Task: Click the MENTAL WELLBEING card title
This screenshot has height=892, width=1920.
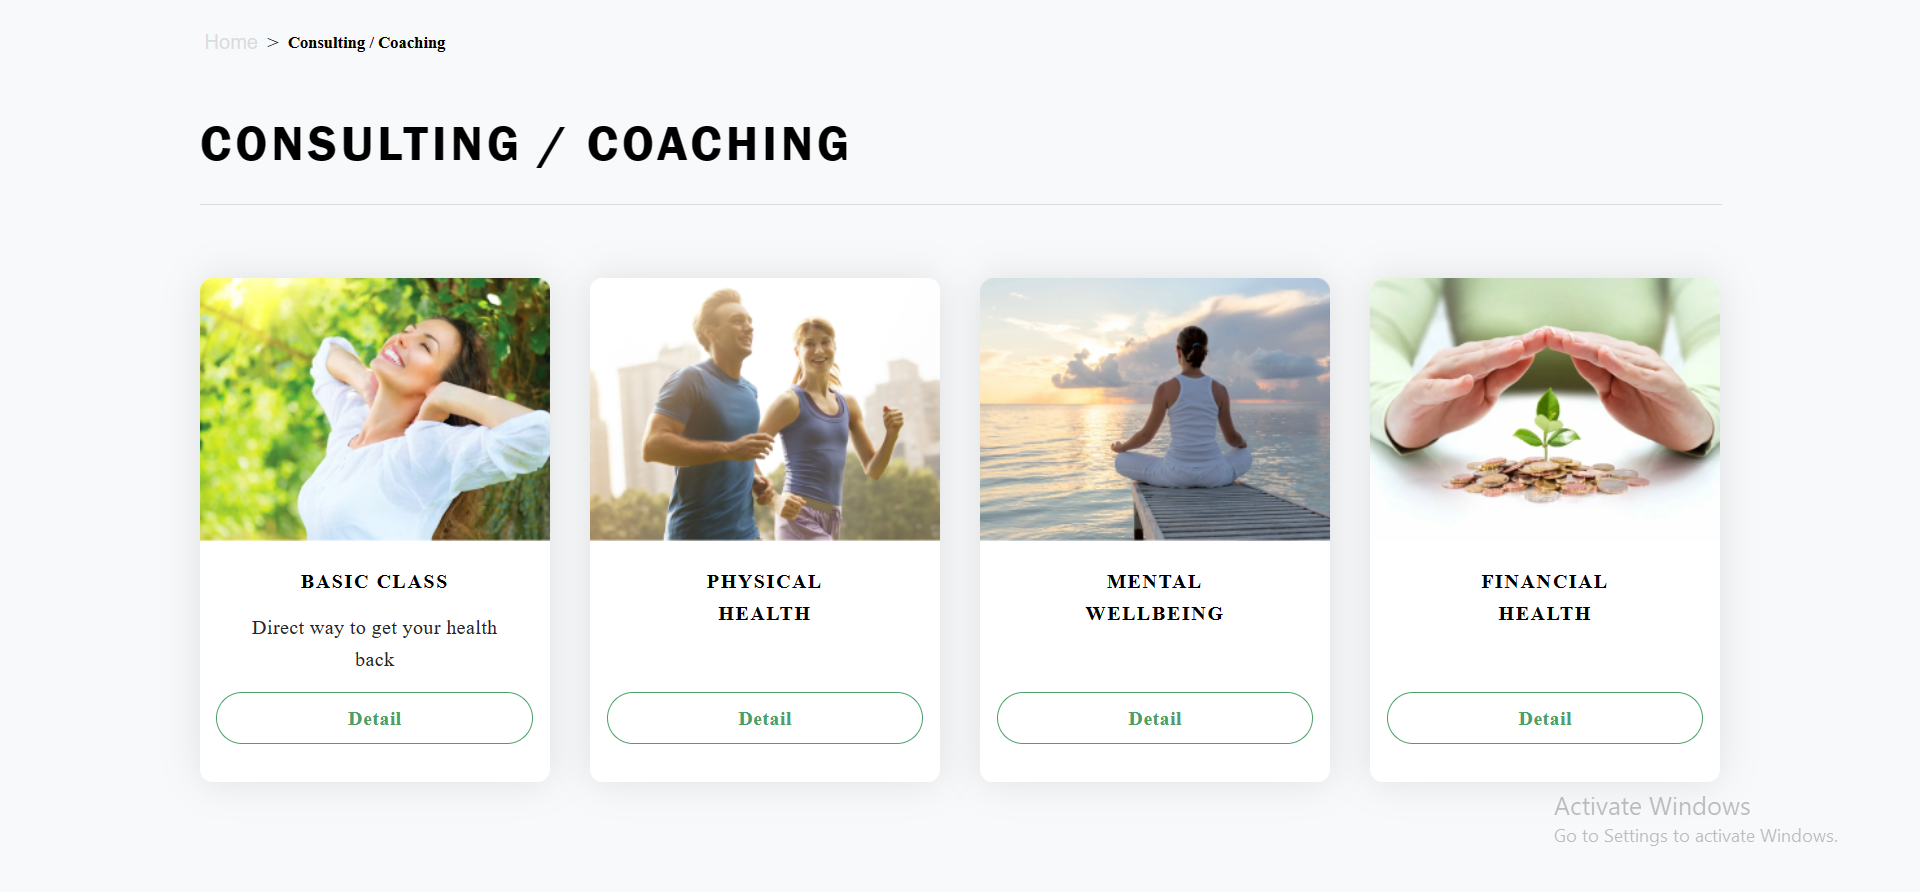Action: [1155, 597]
